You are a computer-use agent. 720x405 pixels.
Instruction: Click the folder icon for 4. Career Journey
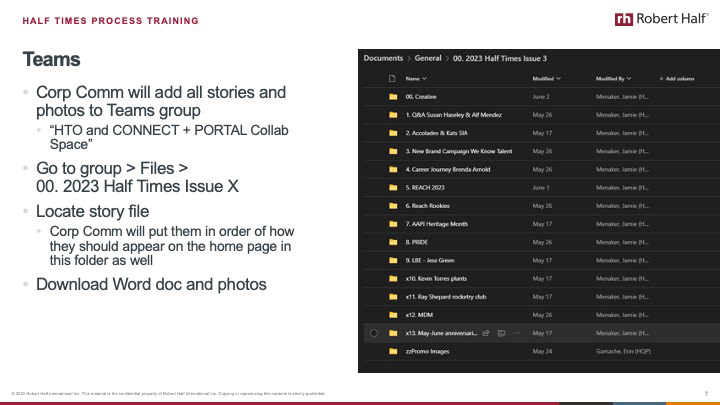393,169
